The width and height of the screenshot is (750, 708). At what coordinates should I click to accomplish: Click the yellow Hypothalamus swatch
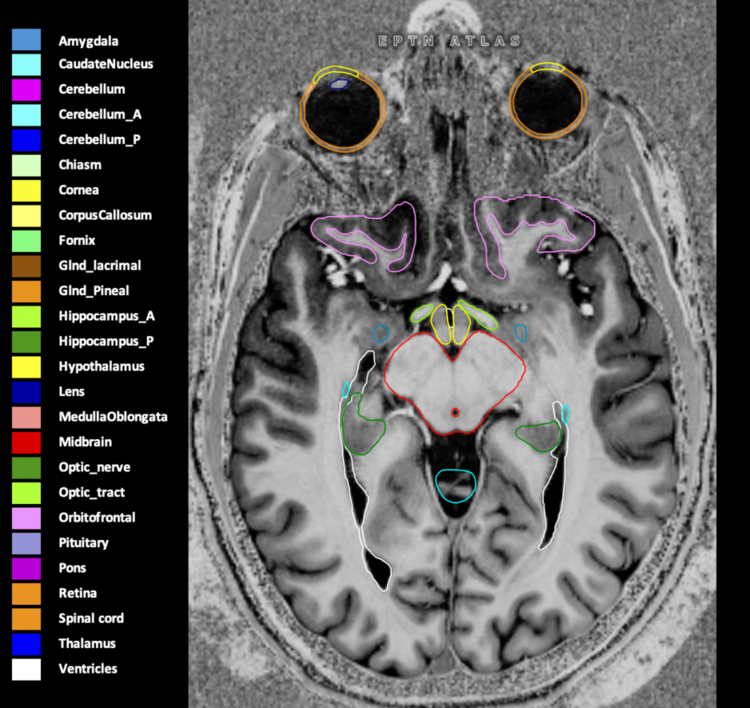click(26, 367)
